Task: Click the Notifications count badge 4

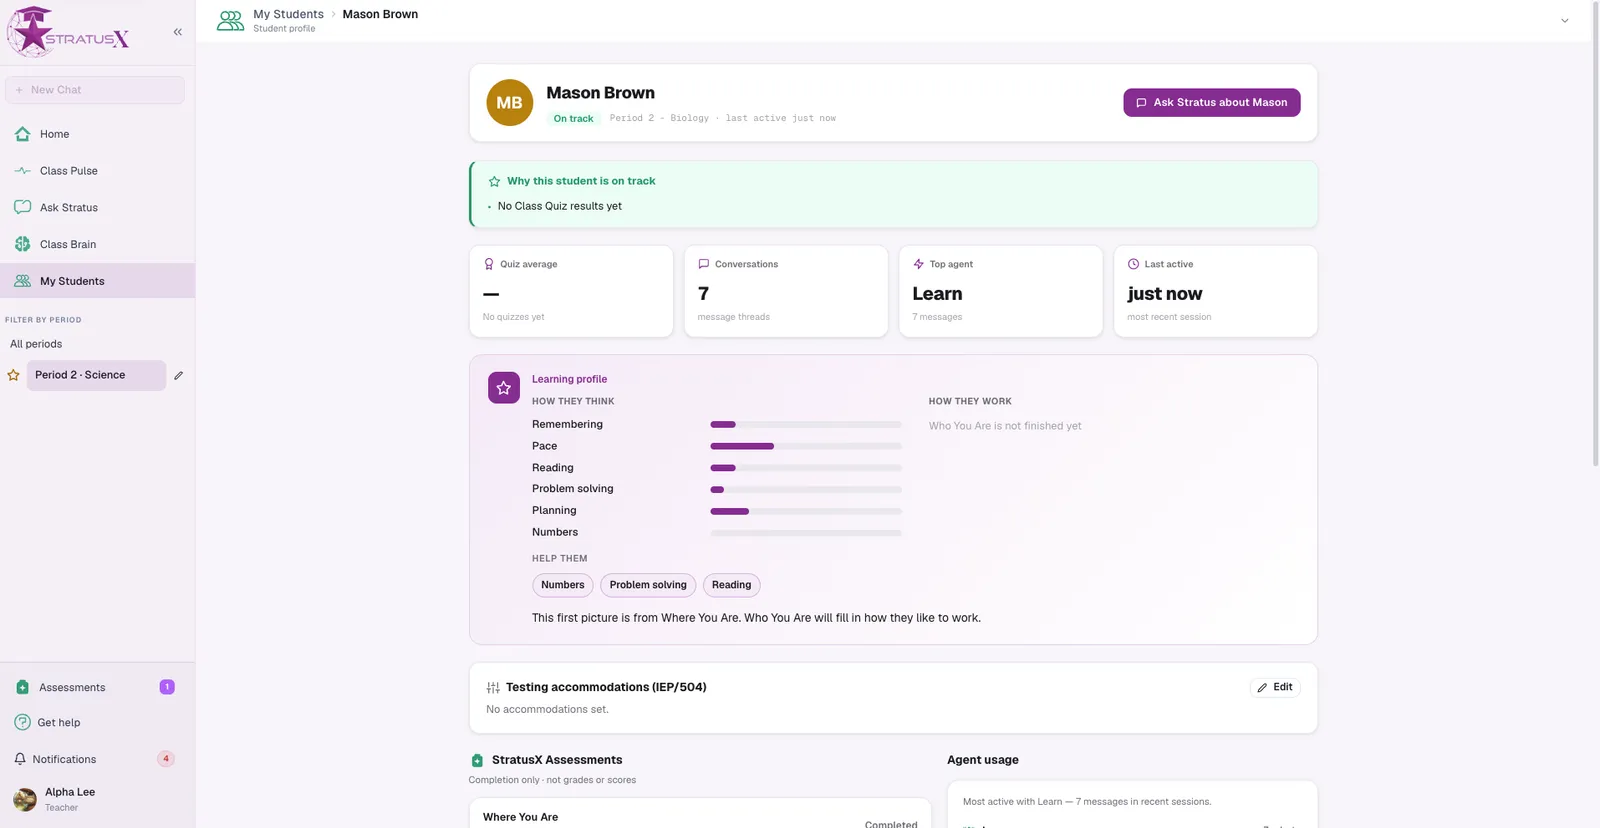Action: click(166, 759)
